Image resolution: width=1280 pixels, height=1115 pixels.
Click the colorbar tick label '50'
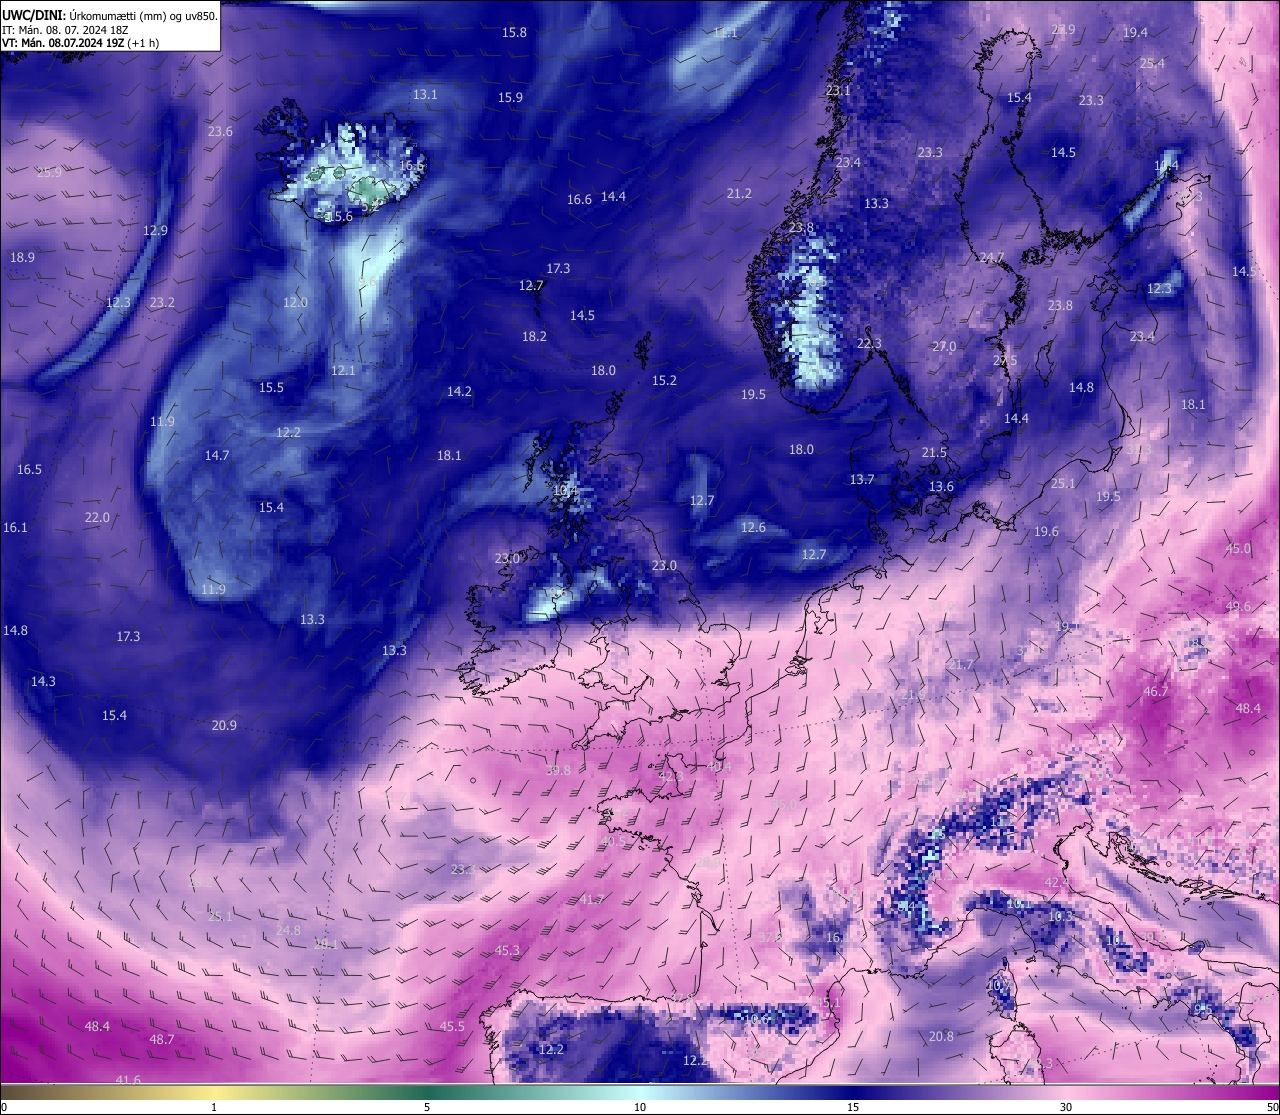[1272, 1107]
